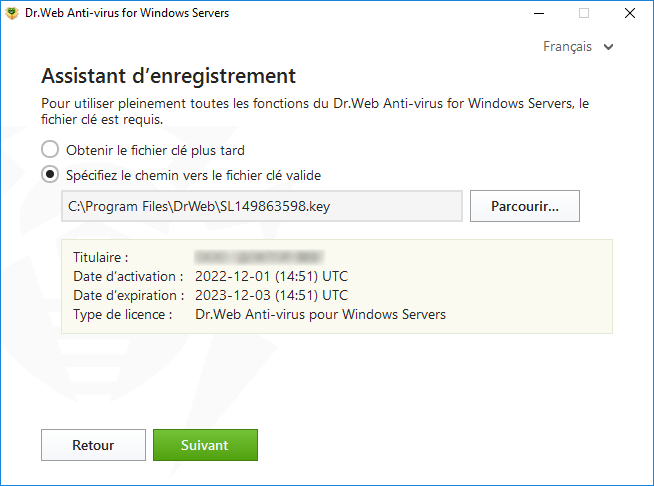Minimize the Dr.Web window
654x486 pixels.
tap(539, 13)
